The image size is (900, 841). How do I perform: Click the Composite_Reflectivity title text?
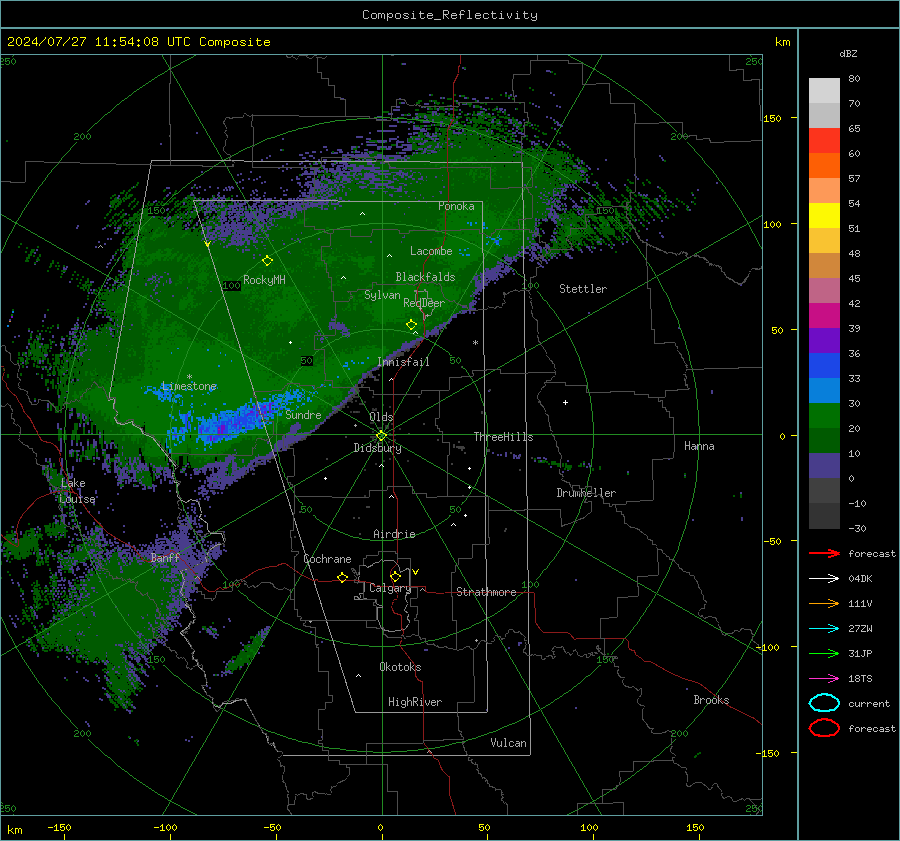pos(450,15)
